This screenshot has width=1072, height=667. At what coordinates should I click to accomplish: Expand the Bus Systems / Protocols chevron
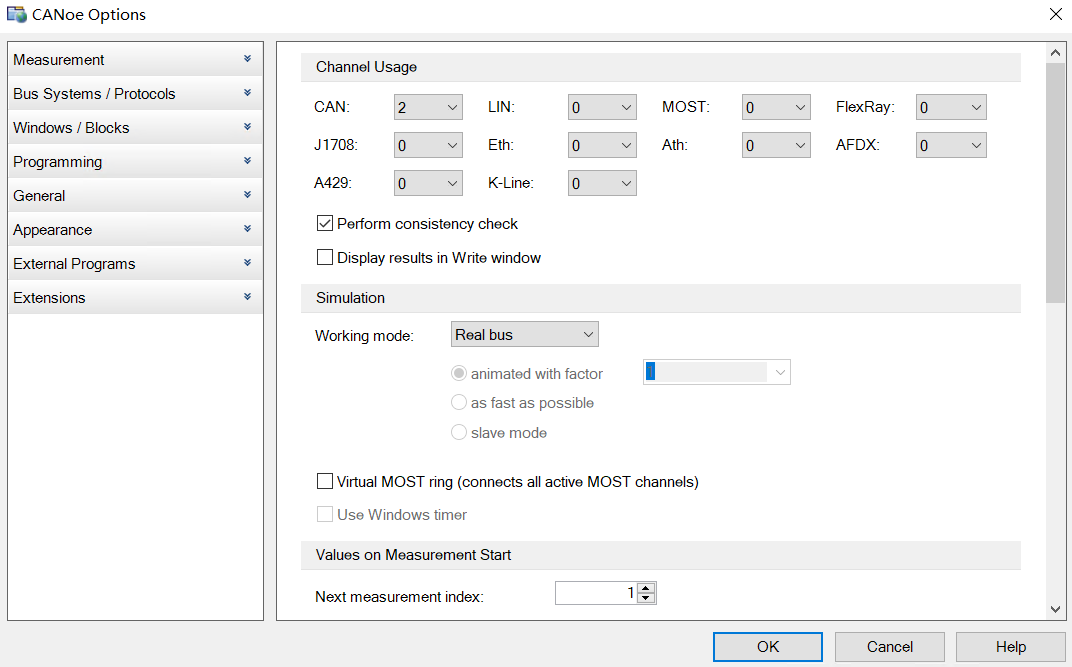pos(247,93)
